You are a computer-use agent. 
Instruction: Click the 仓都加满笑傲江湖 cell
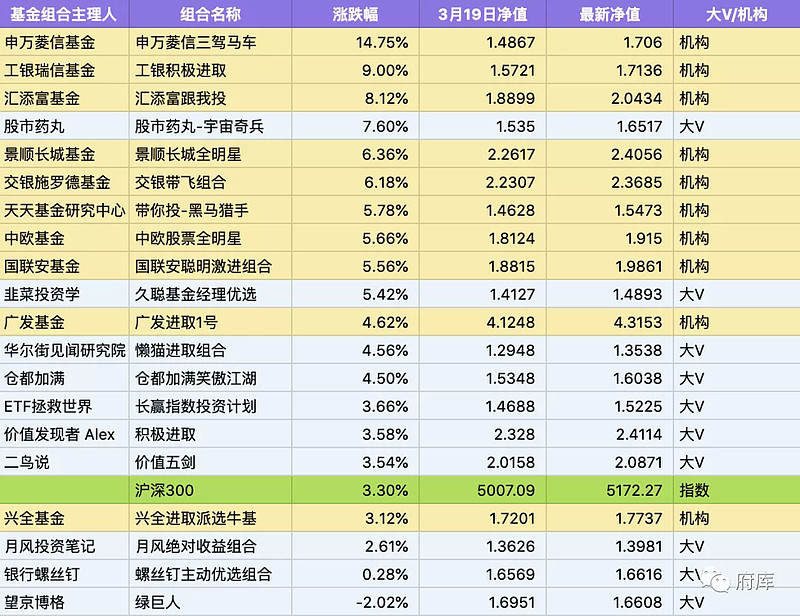point(210,379)
